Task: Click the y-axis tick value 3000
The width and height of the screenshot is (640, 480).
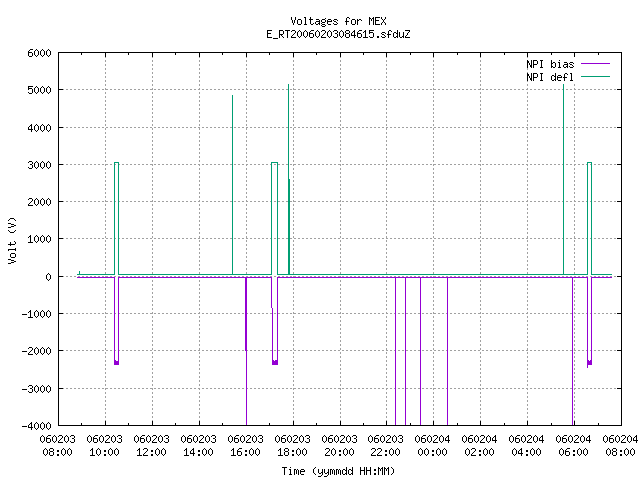Action: [x=39, y=165]
